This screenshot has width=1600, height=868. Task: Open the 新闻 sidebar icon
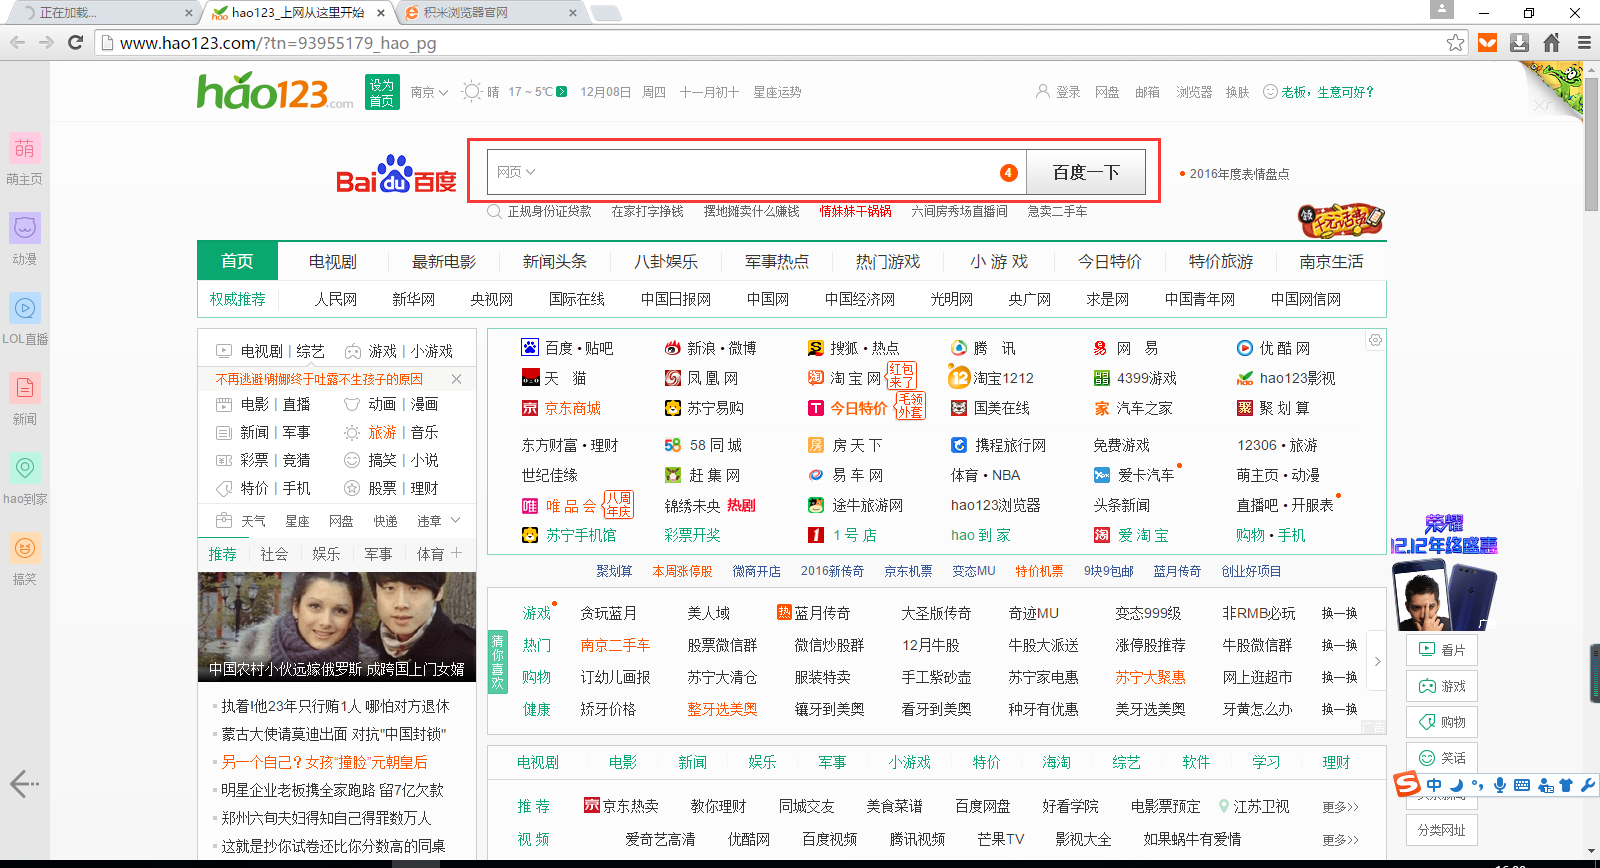[x=25, y=388]
